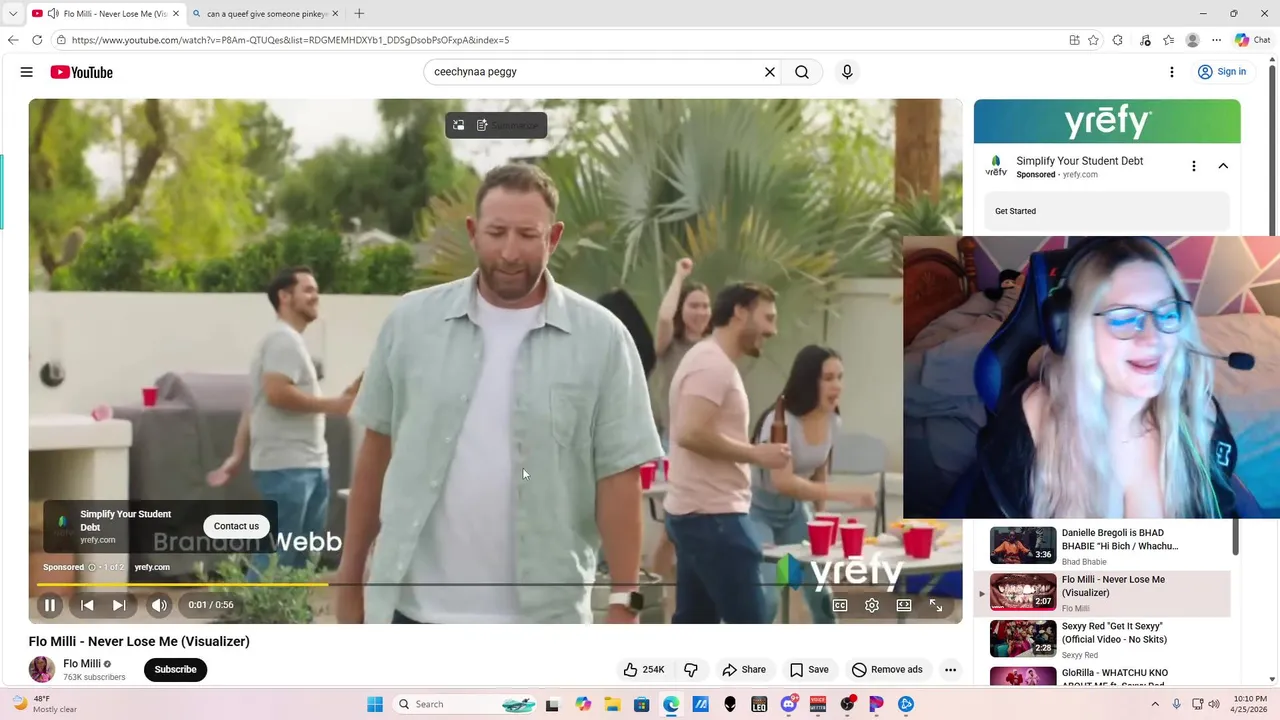Click the Windows taskbar search box
Image resolution: width=1280 pixels, height=720 pixels.
(465, 704)
